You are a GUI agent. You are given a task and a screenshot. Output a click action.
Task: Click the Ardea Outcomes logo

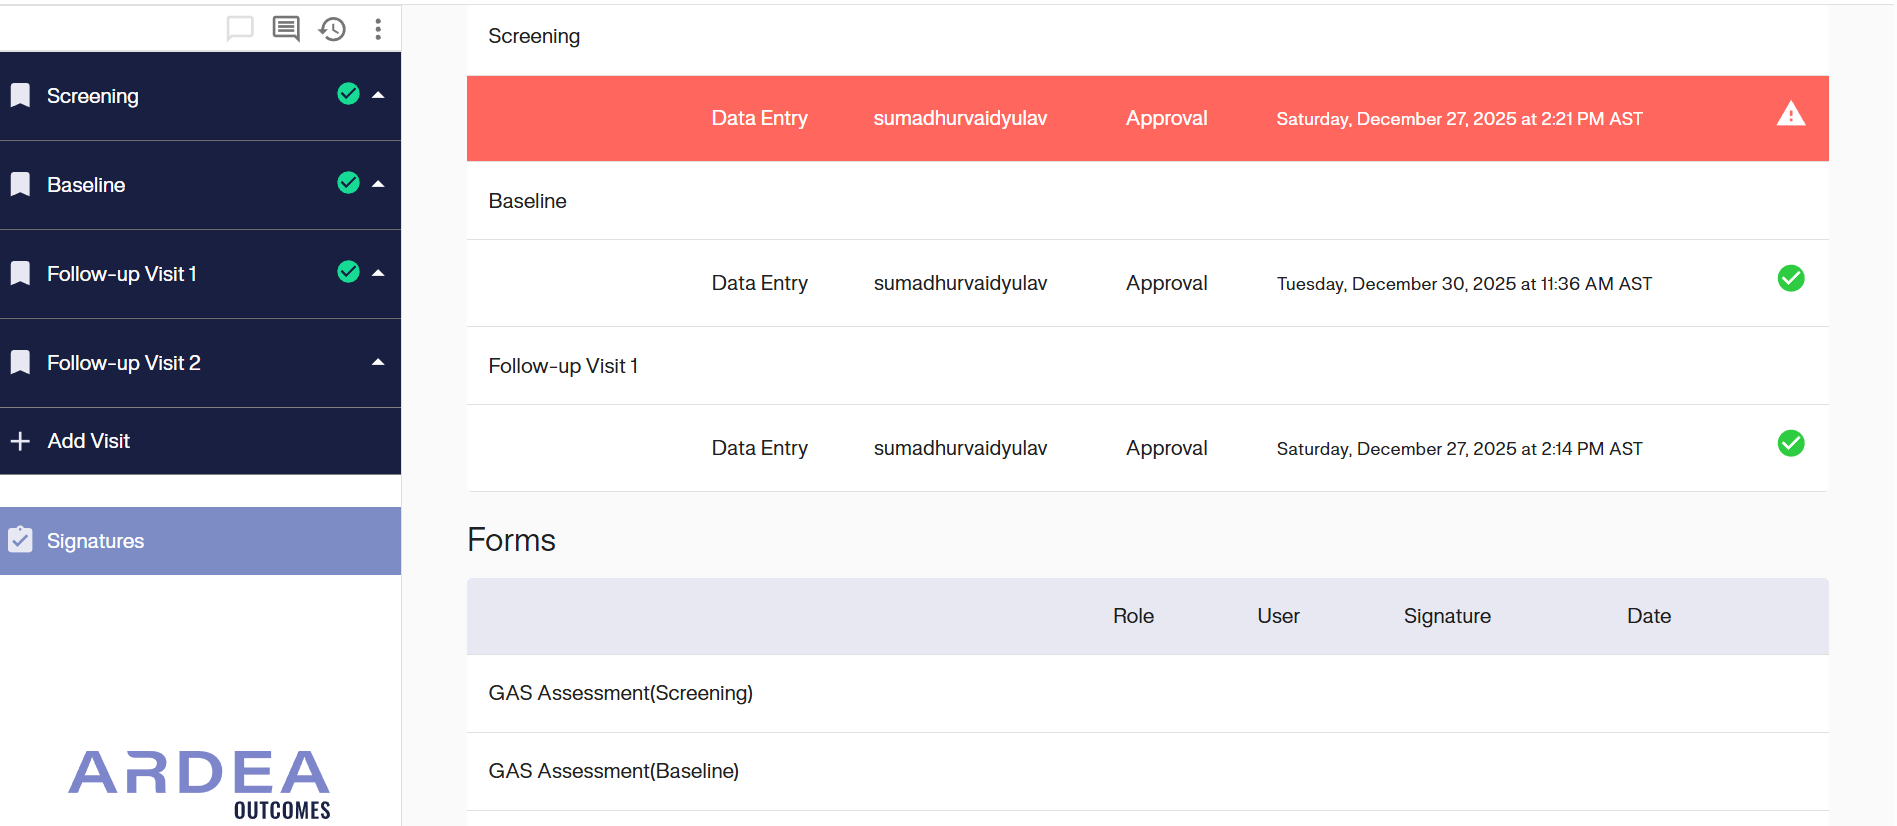[x=199, y=785]
